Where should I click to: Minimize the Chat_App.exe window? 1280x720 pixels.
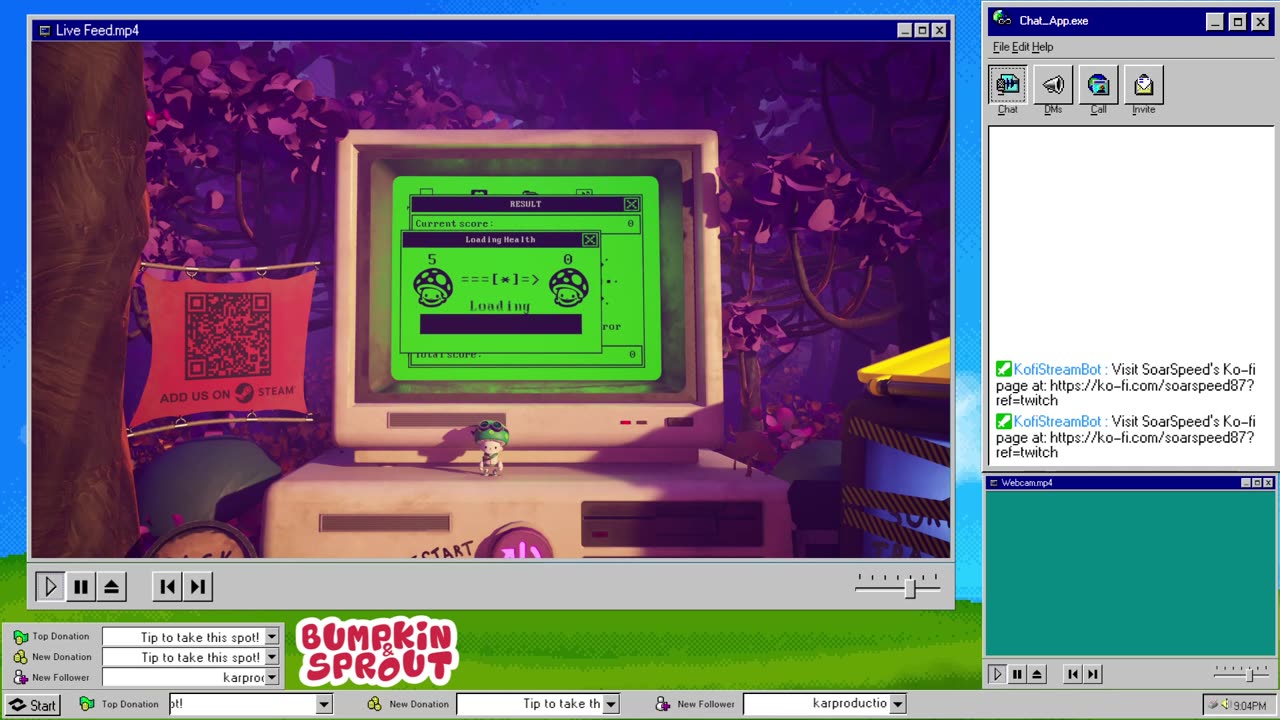[1215, 21]
